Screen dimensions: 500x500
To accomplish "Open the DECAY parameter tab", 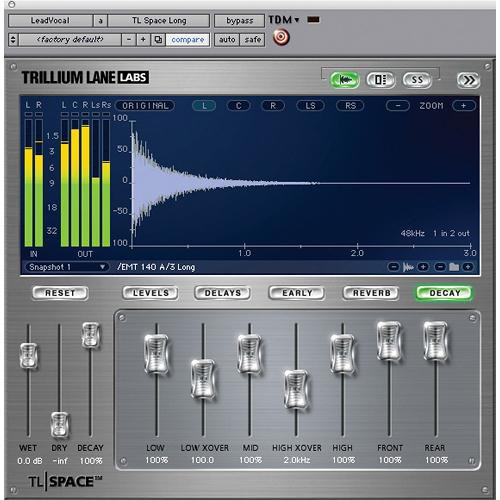I will [445, 293].
